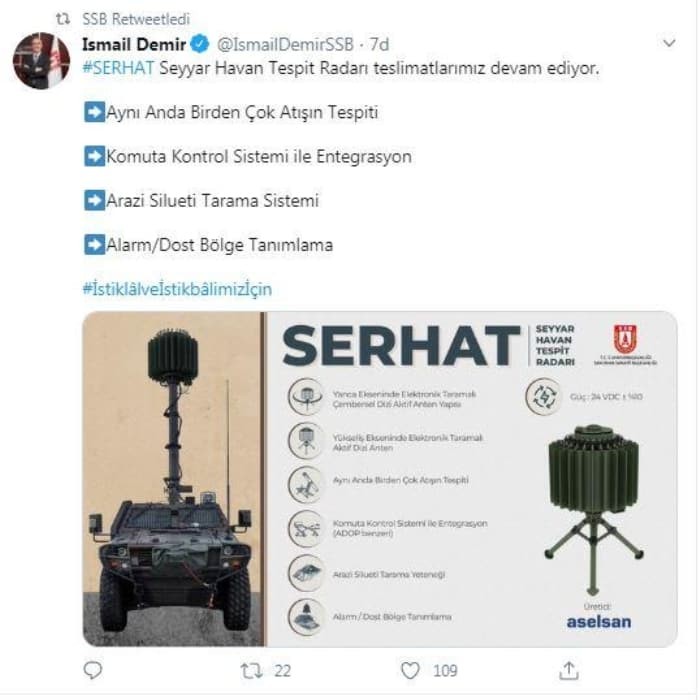
Task: Click the 7d tweet timestamp
Action: point(379,44)
